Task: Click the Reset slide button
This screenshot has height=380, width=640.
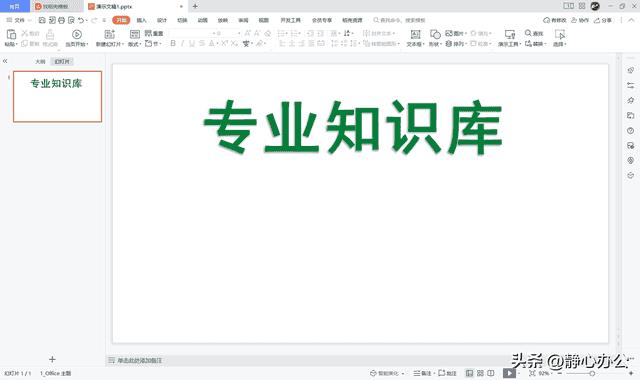Action: pos(154,33)
